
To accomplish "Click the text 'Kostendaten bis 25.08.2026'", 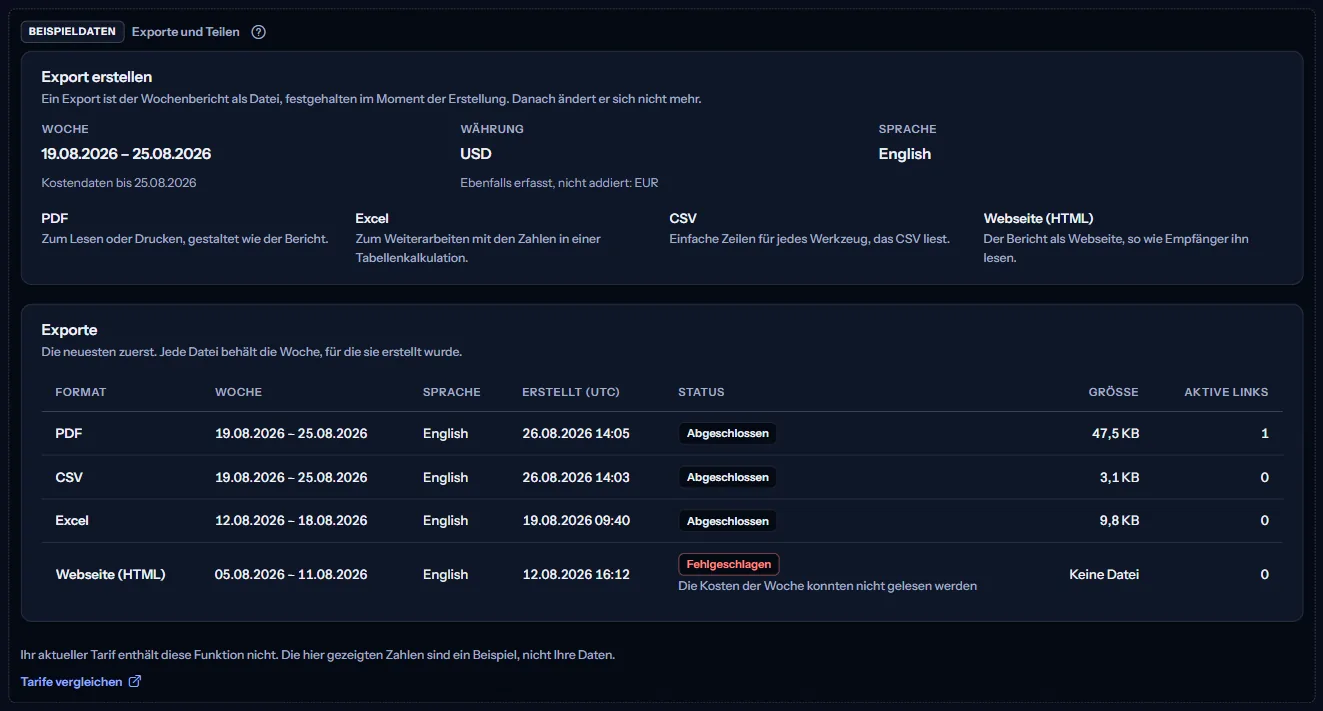I will click(119, 183).
